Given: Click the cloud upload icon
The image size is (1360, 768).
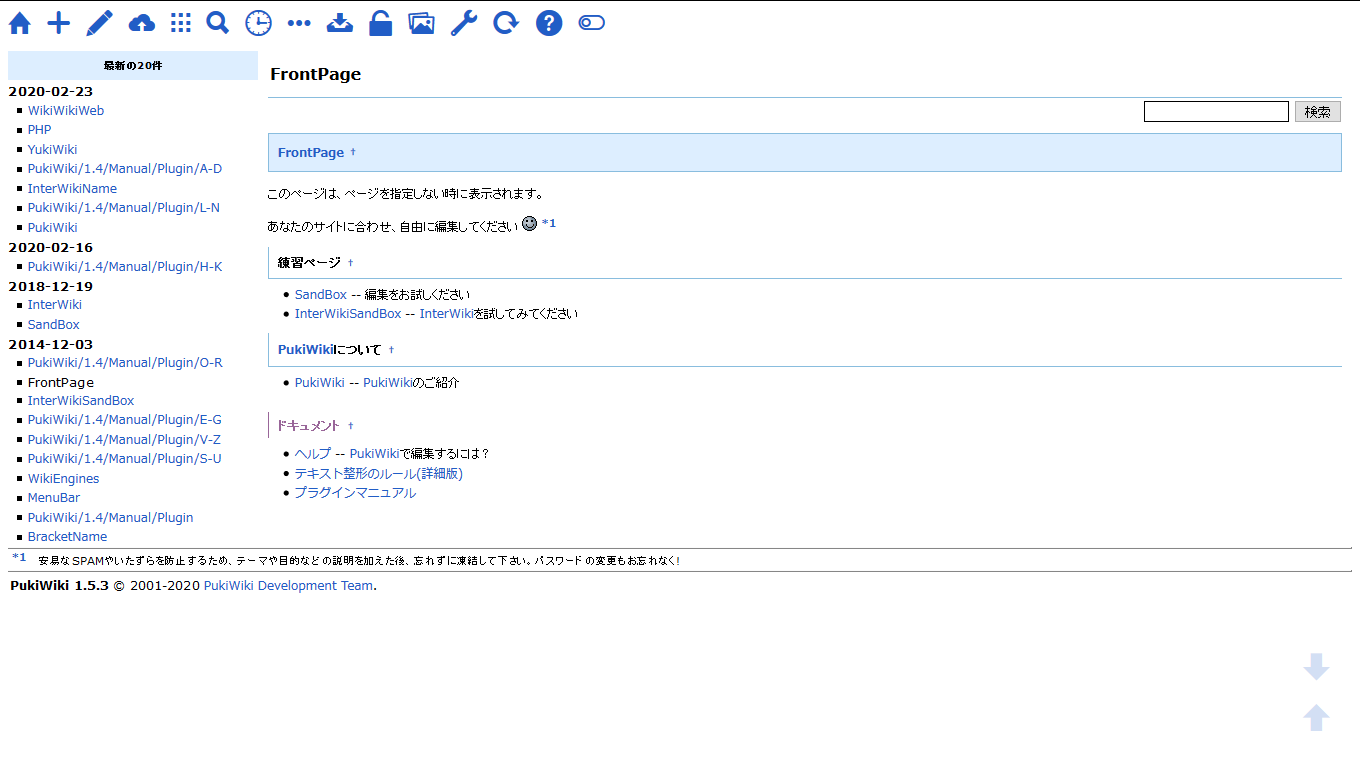Looking at the screenshot, I should tap(142, 23).
